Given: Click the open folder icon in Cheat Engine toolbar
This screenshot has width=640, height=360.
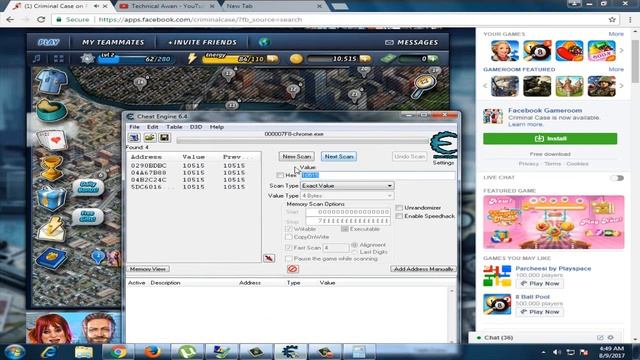Looking at the screenshot, I should pos(149,138).
